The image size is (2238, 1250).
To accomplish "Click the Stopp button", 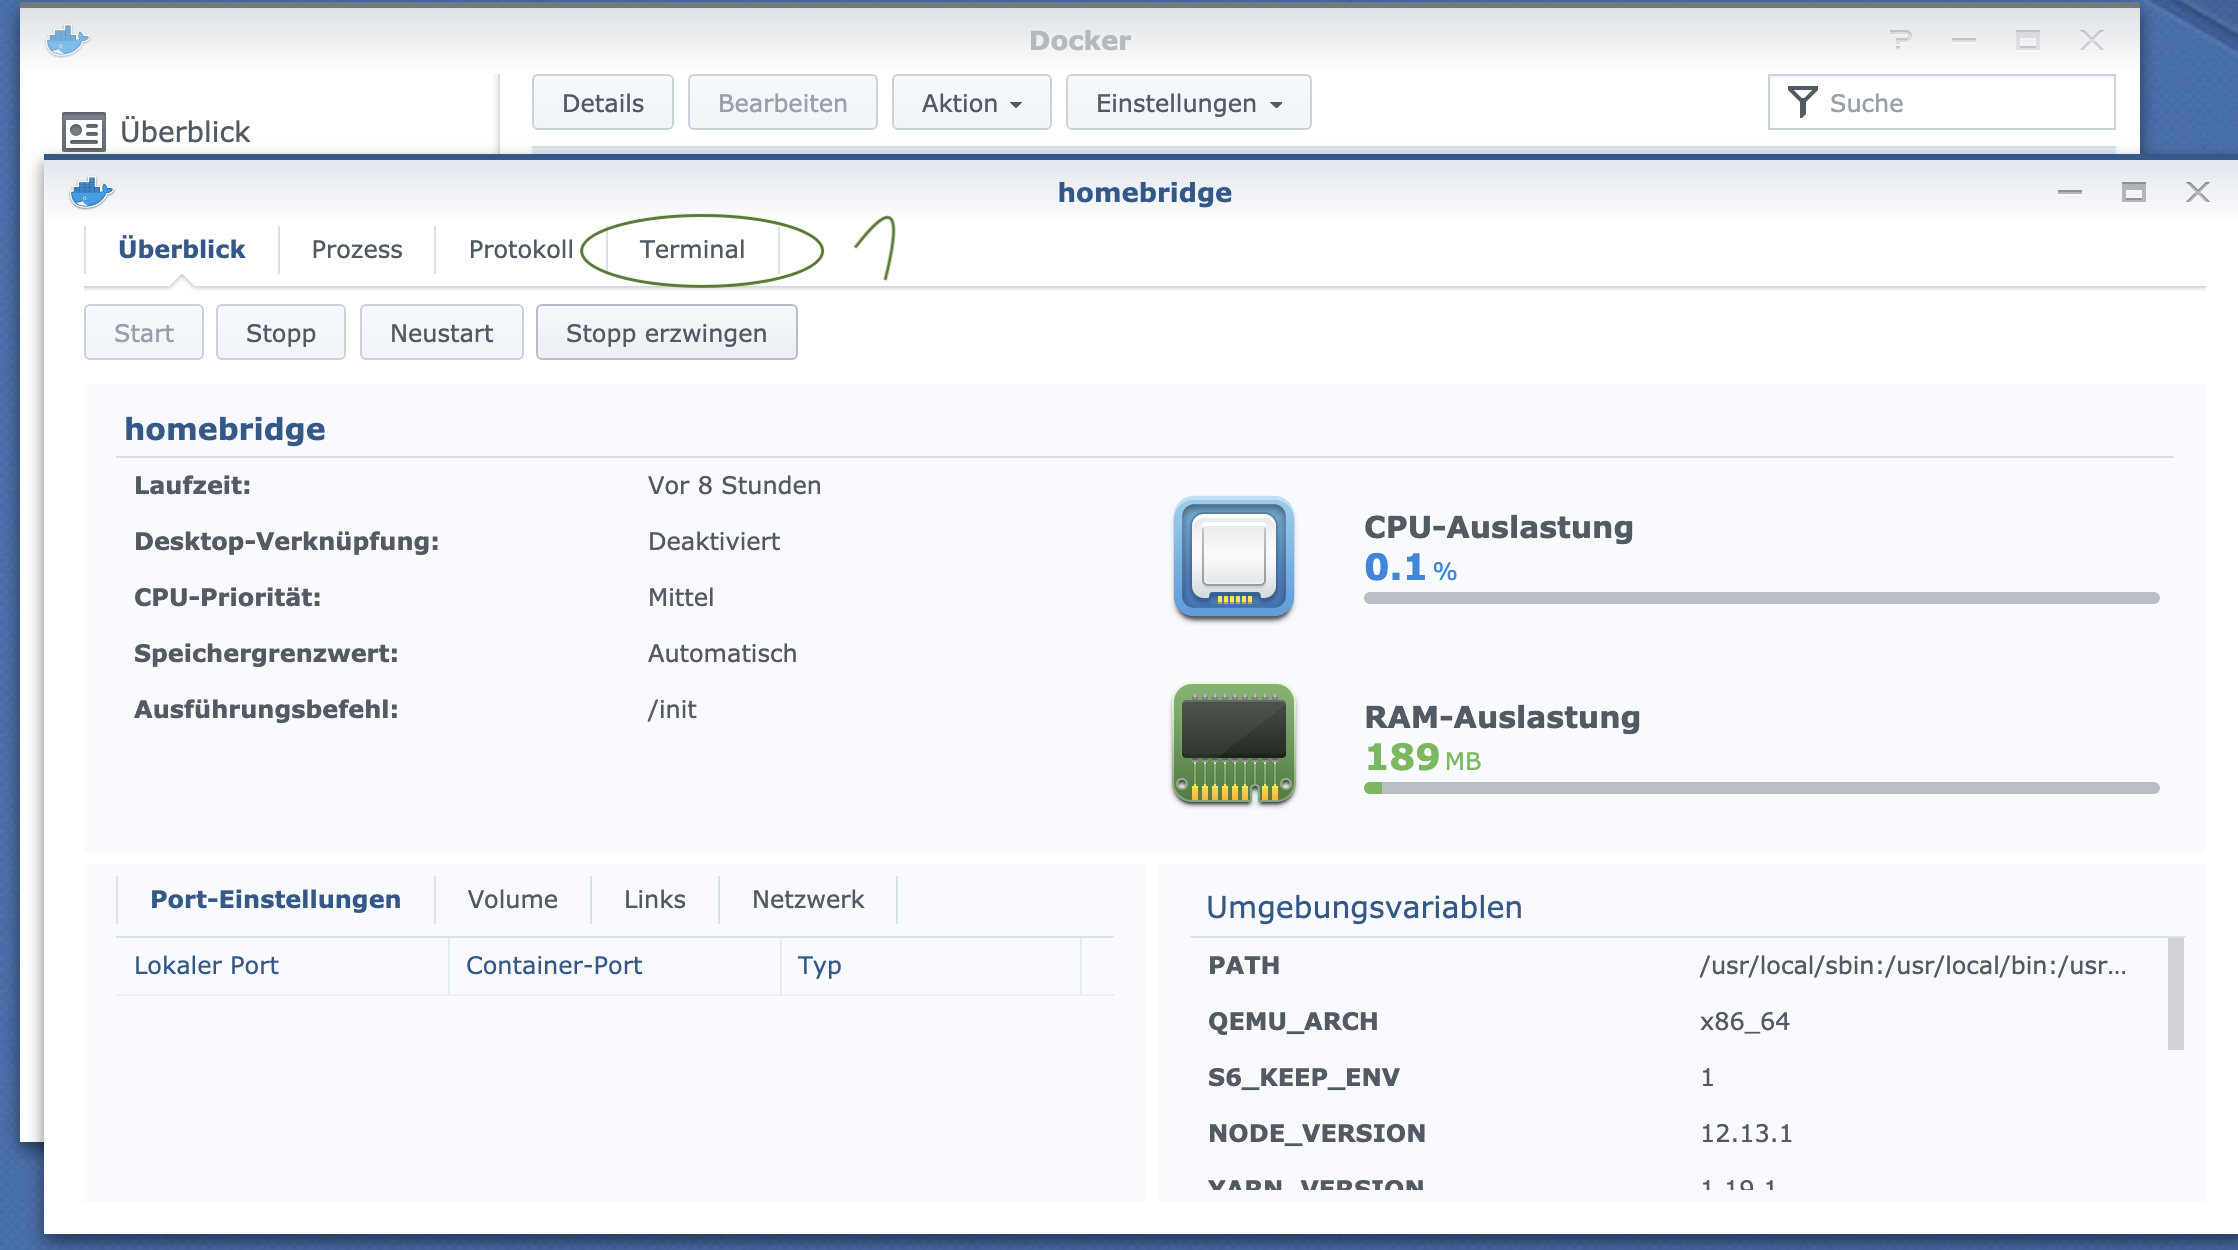I will [281, 333].
